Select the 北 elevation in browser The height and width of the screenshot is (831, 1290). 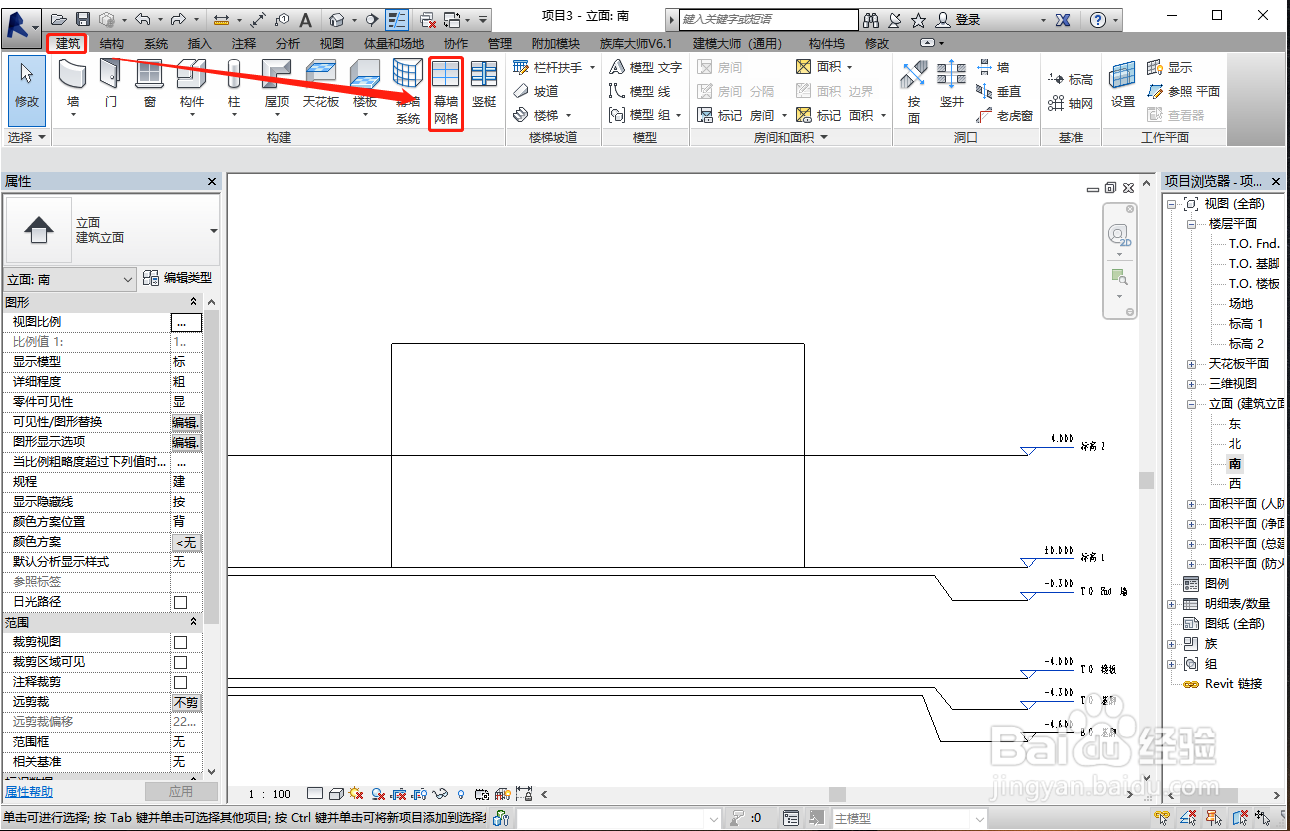point(1235,444)
